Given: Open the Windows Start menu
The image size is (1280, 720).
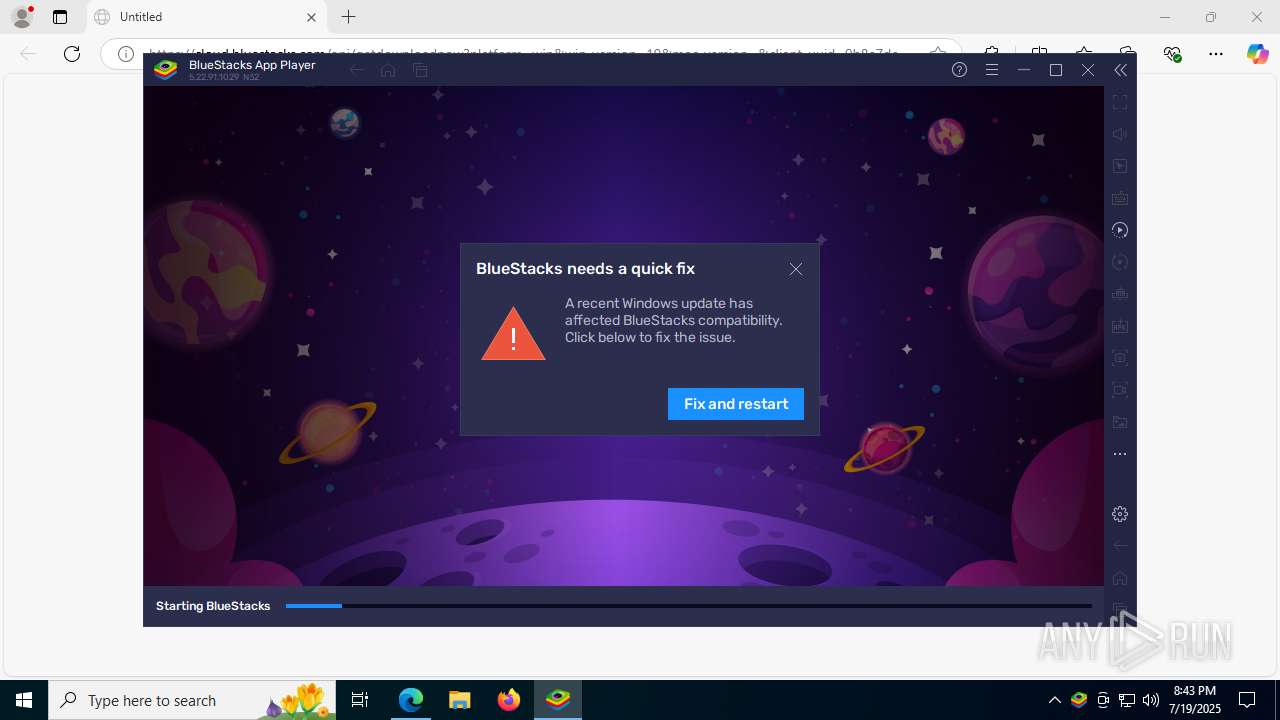Looking at the screenshot, I should (x=24, y=700).
